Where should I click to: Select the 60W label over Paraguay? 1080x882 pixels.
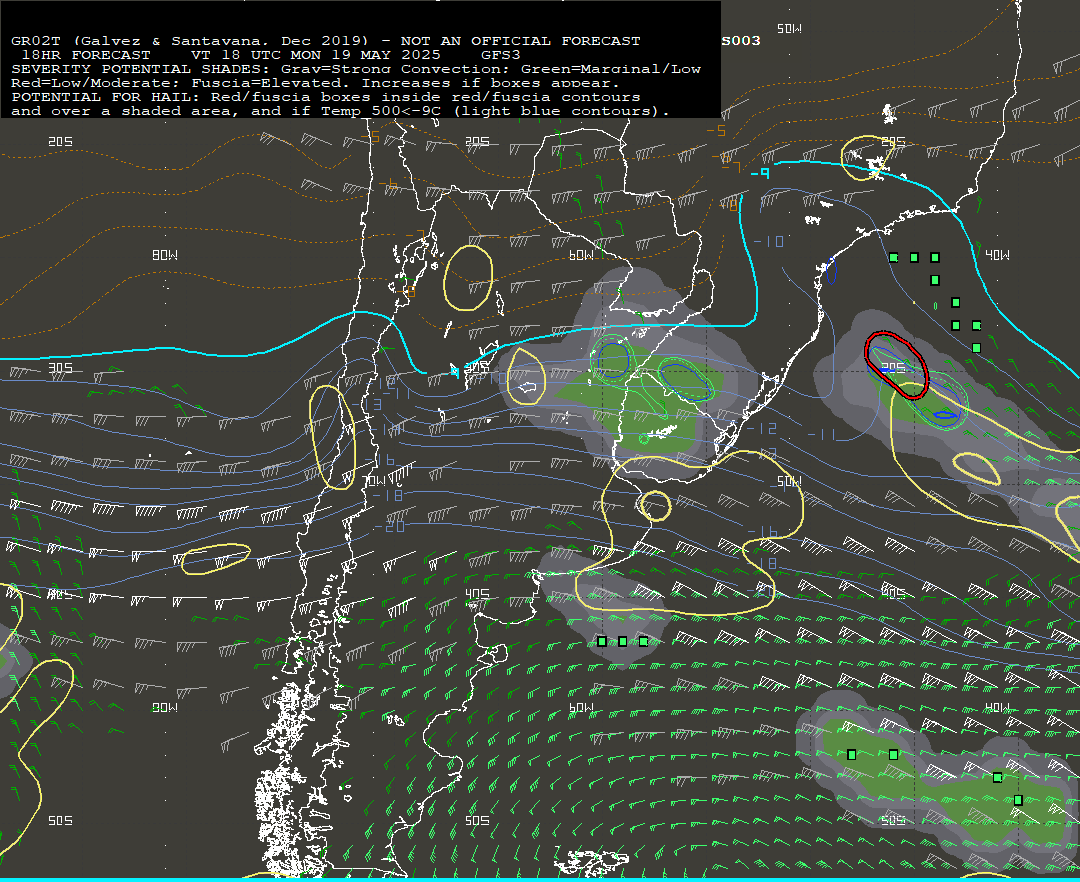click(x=581, y=255)
